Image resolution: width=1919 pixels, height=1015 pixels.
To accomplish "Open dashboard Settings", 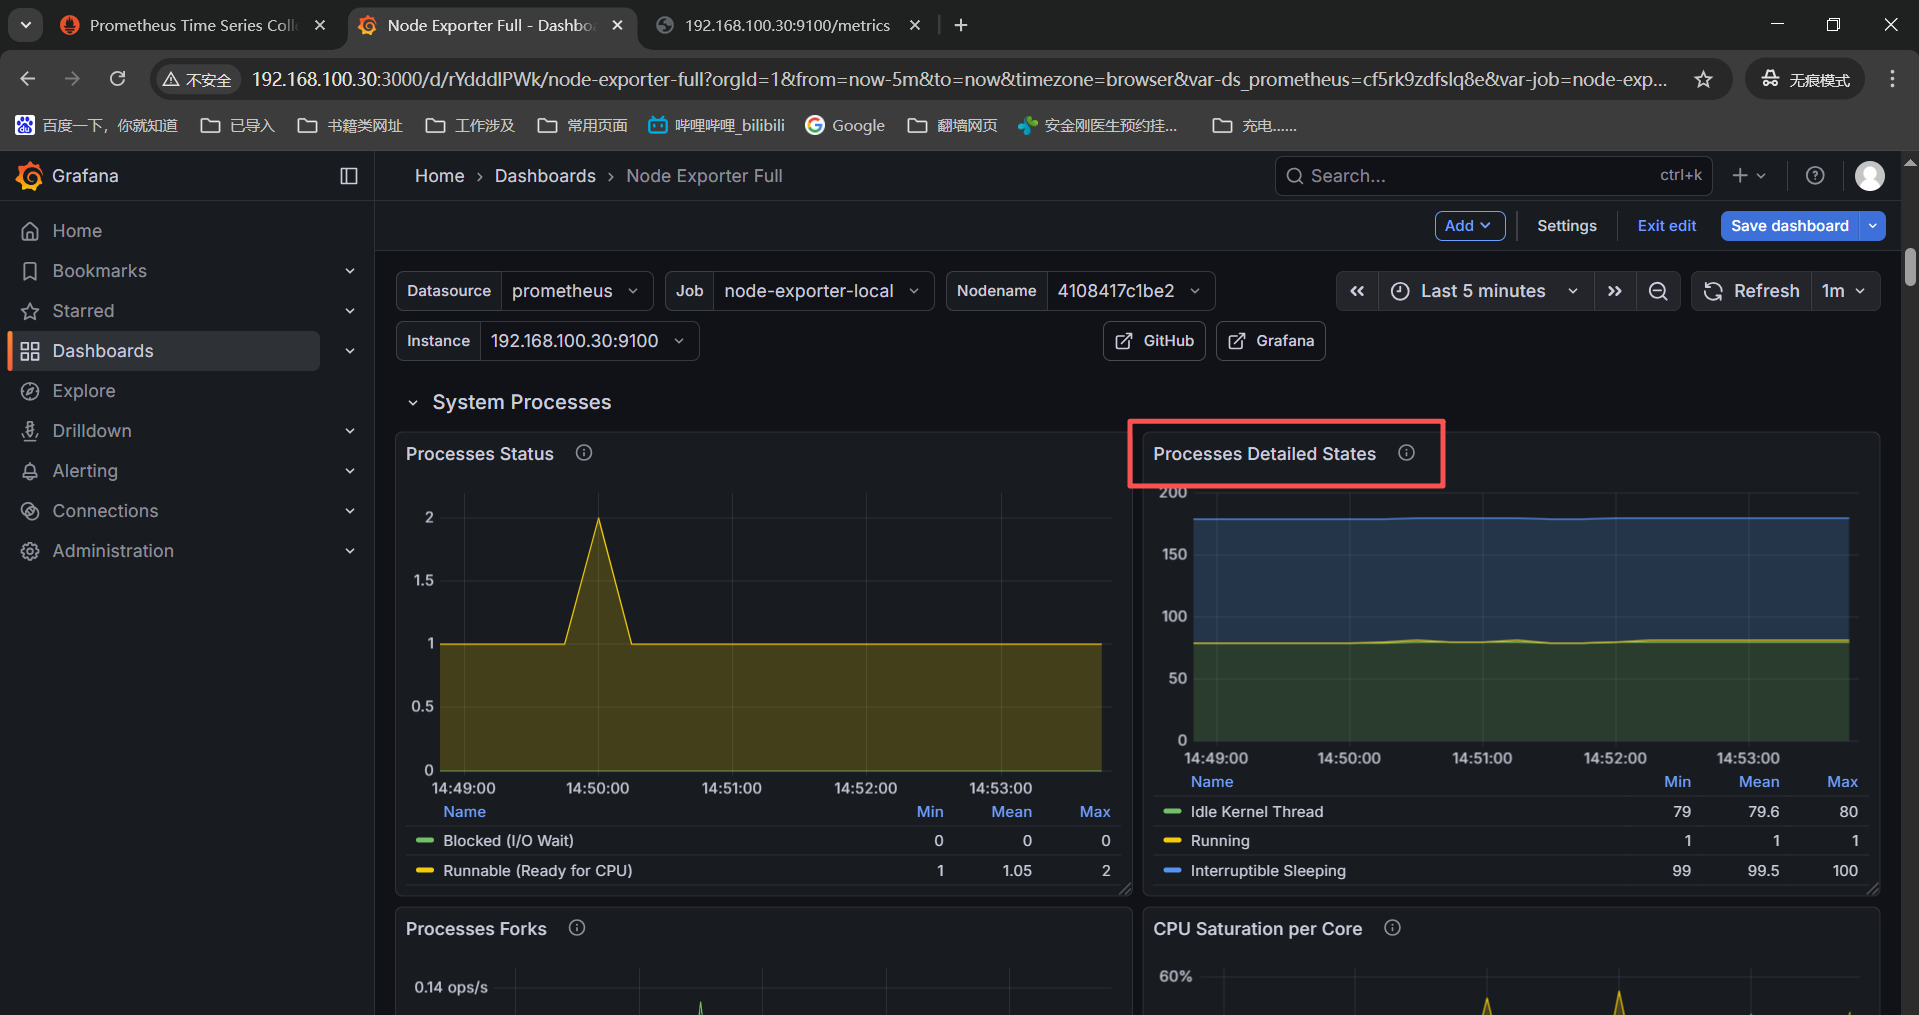I will [x=1566, y=226].
